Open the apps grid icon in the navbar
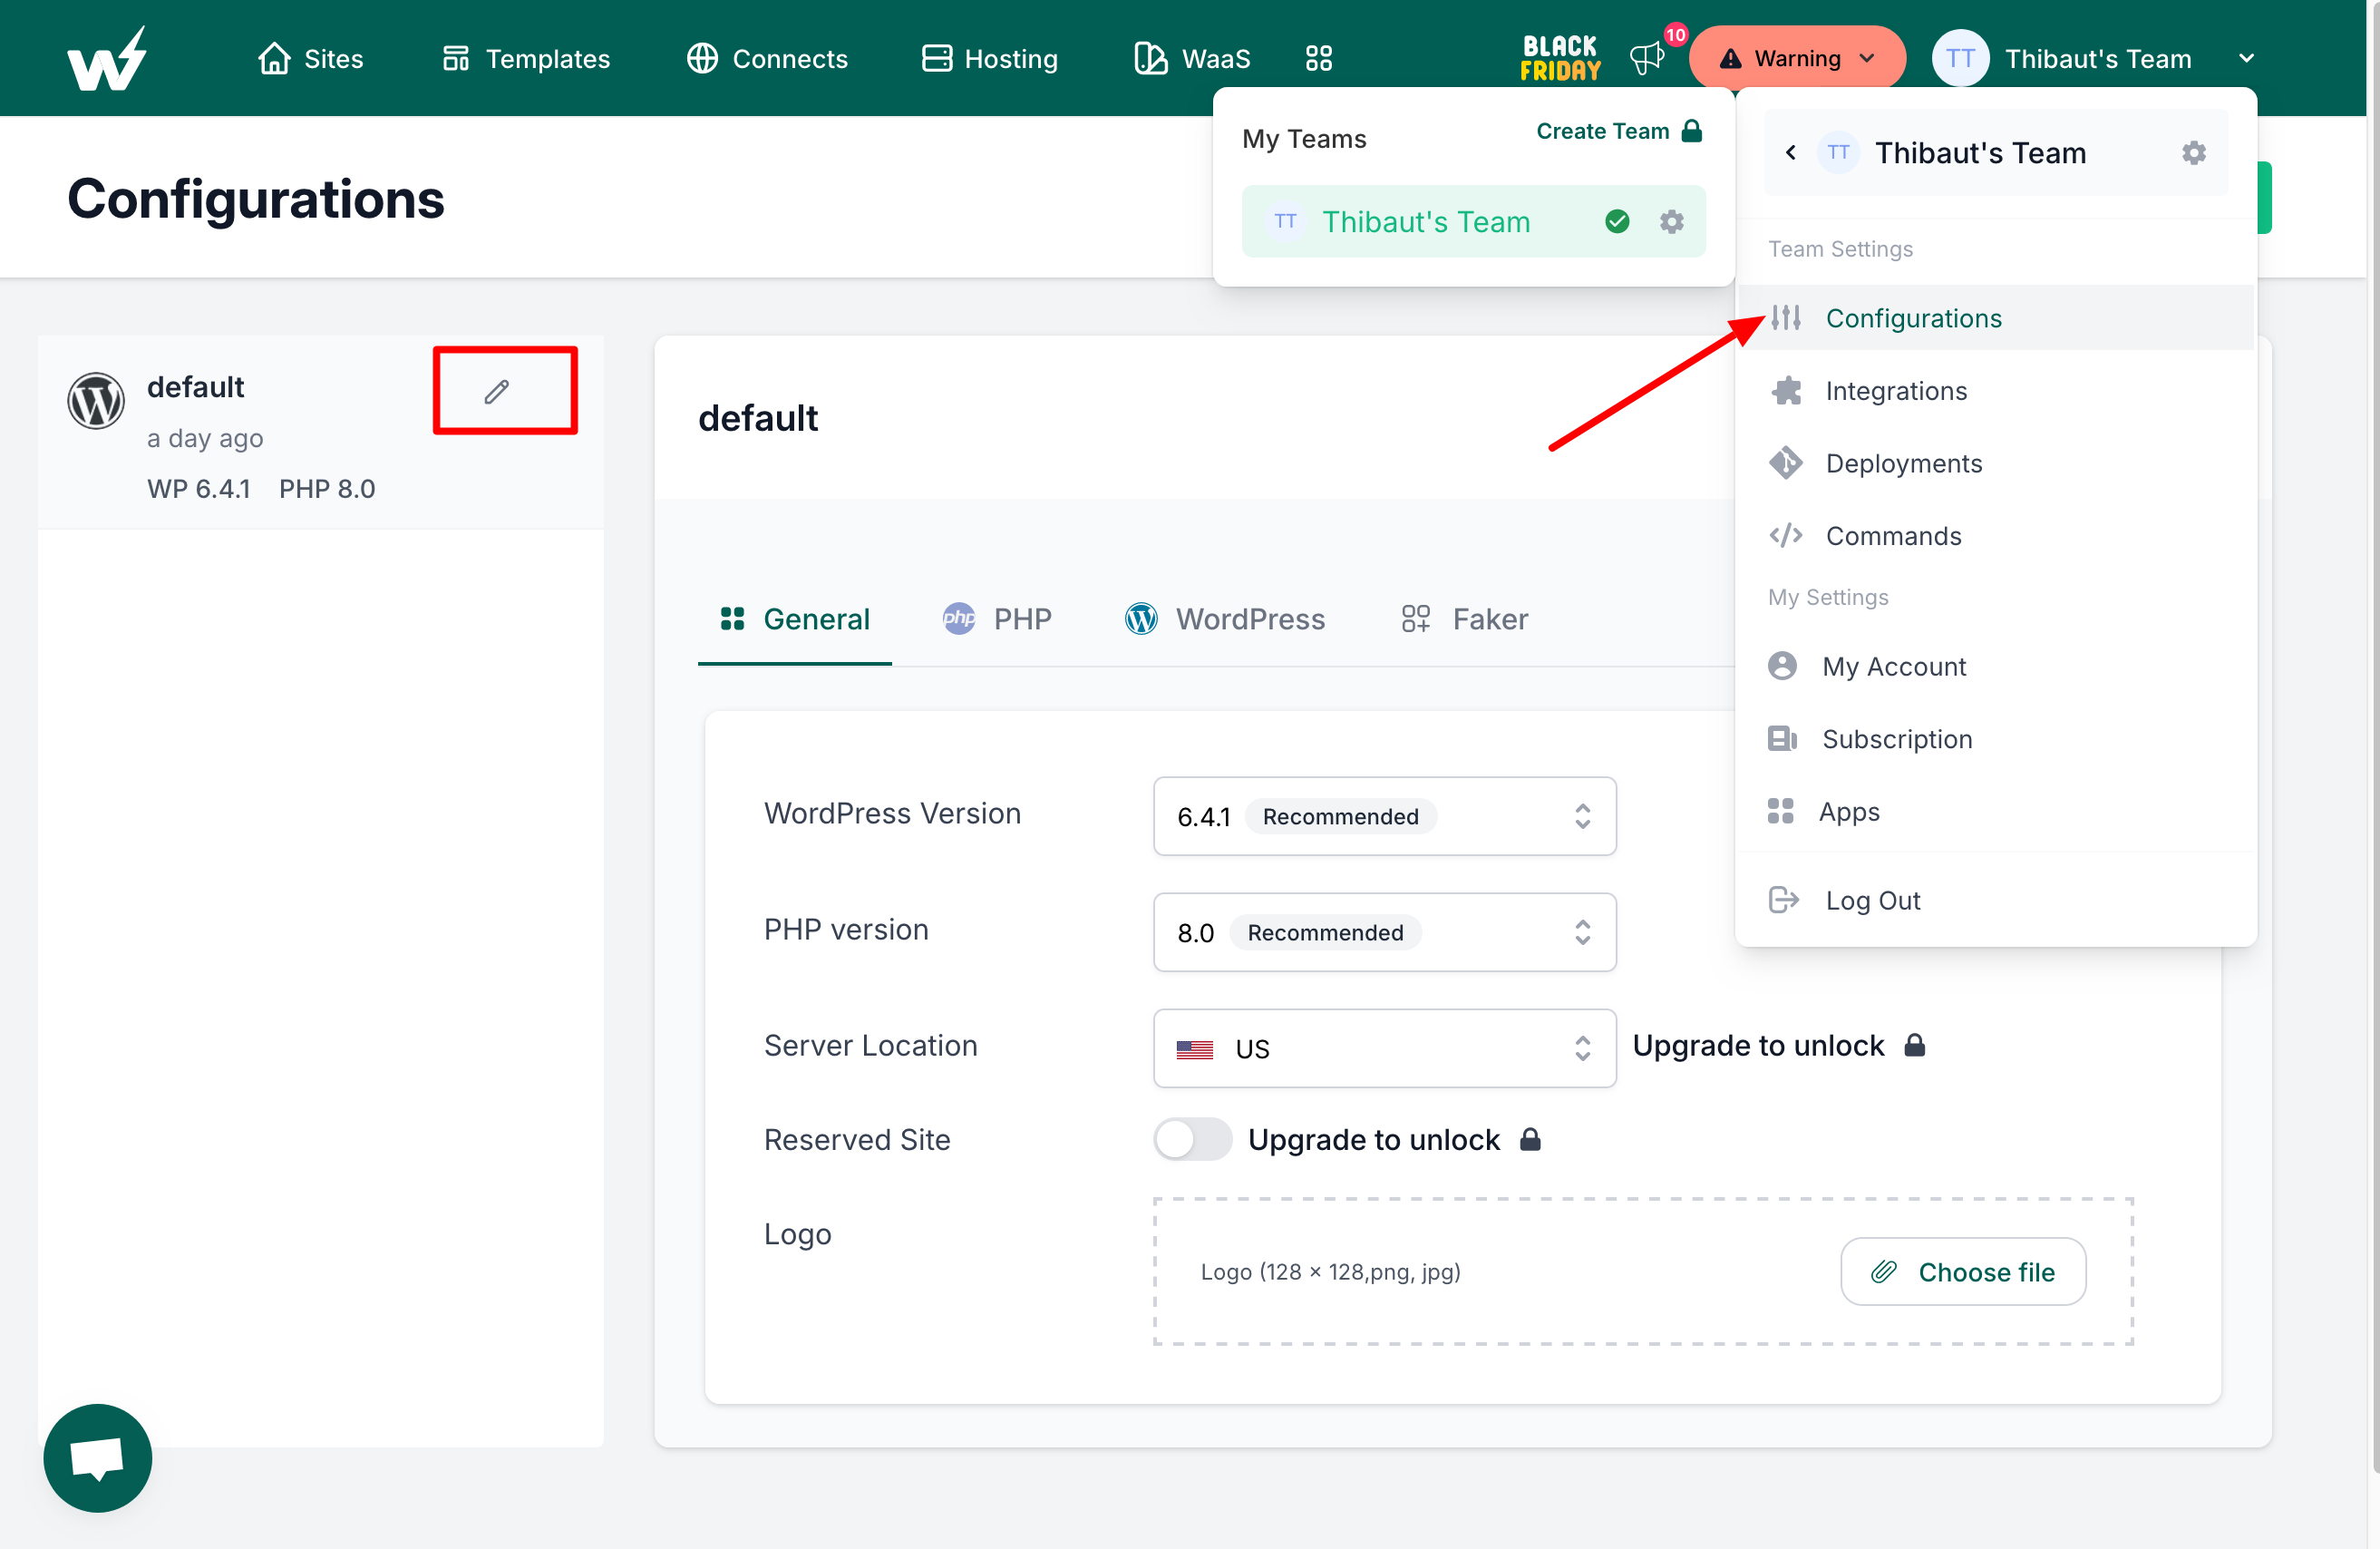Screen dimensions: 2380x1549 tap(1318, 58)
